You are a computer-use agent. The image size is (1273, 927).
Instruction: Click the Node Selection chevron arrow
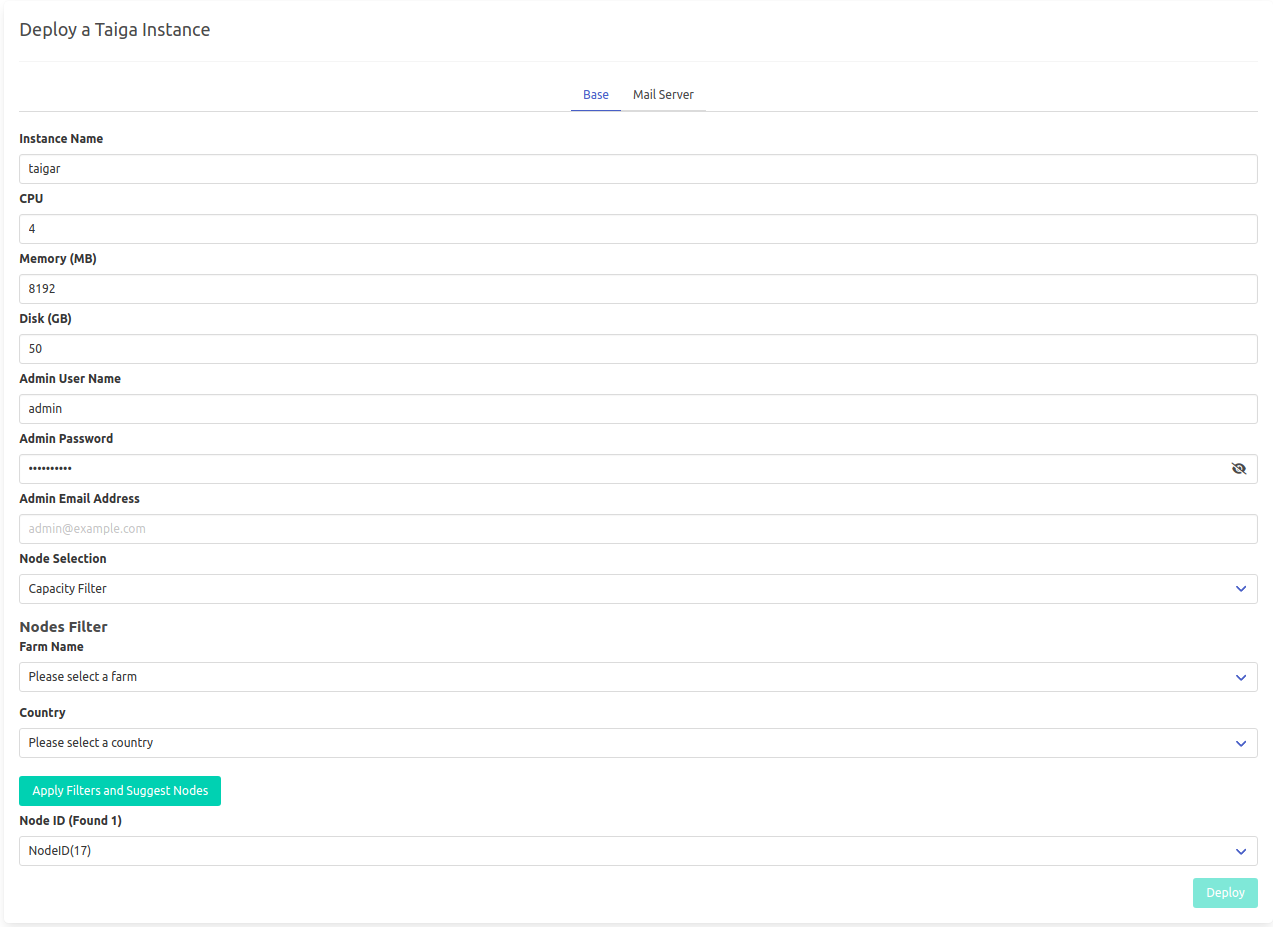tap(1241, 589)
